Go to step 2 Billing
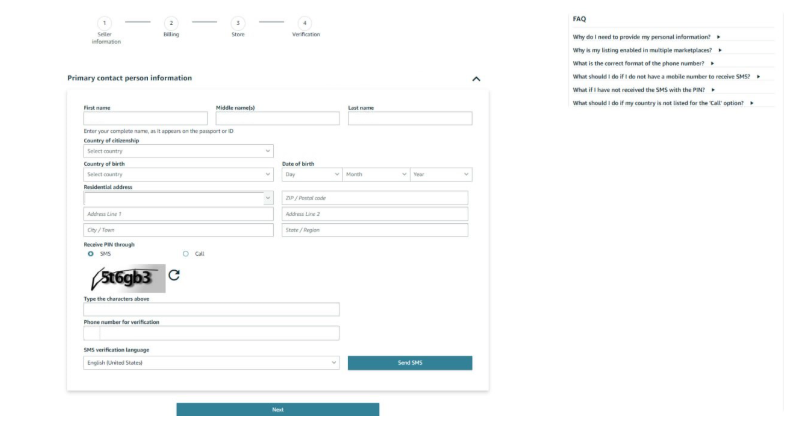The width and height of the screenshot is (789, 434). click(x=171, y=23)
